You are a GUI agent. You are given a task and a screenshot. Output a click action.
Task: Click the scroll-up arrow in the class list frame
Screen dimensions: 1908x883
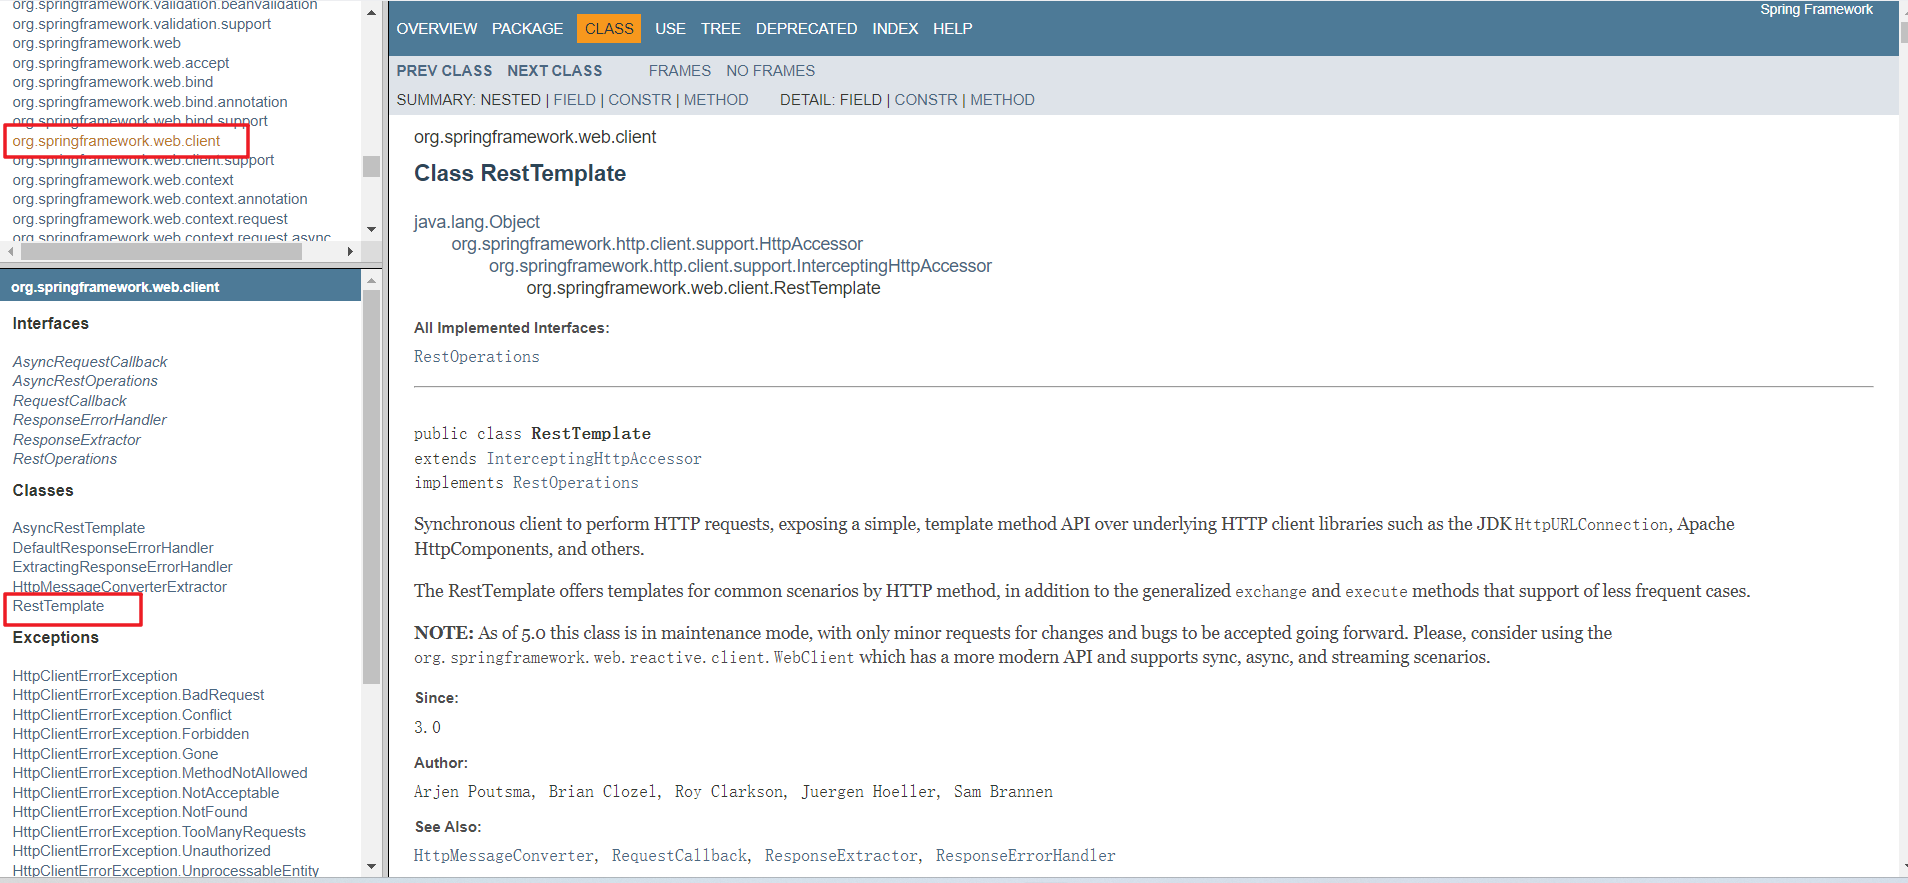371,281
